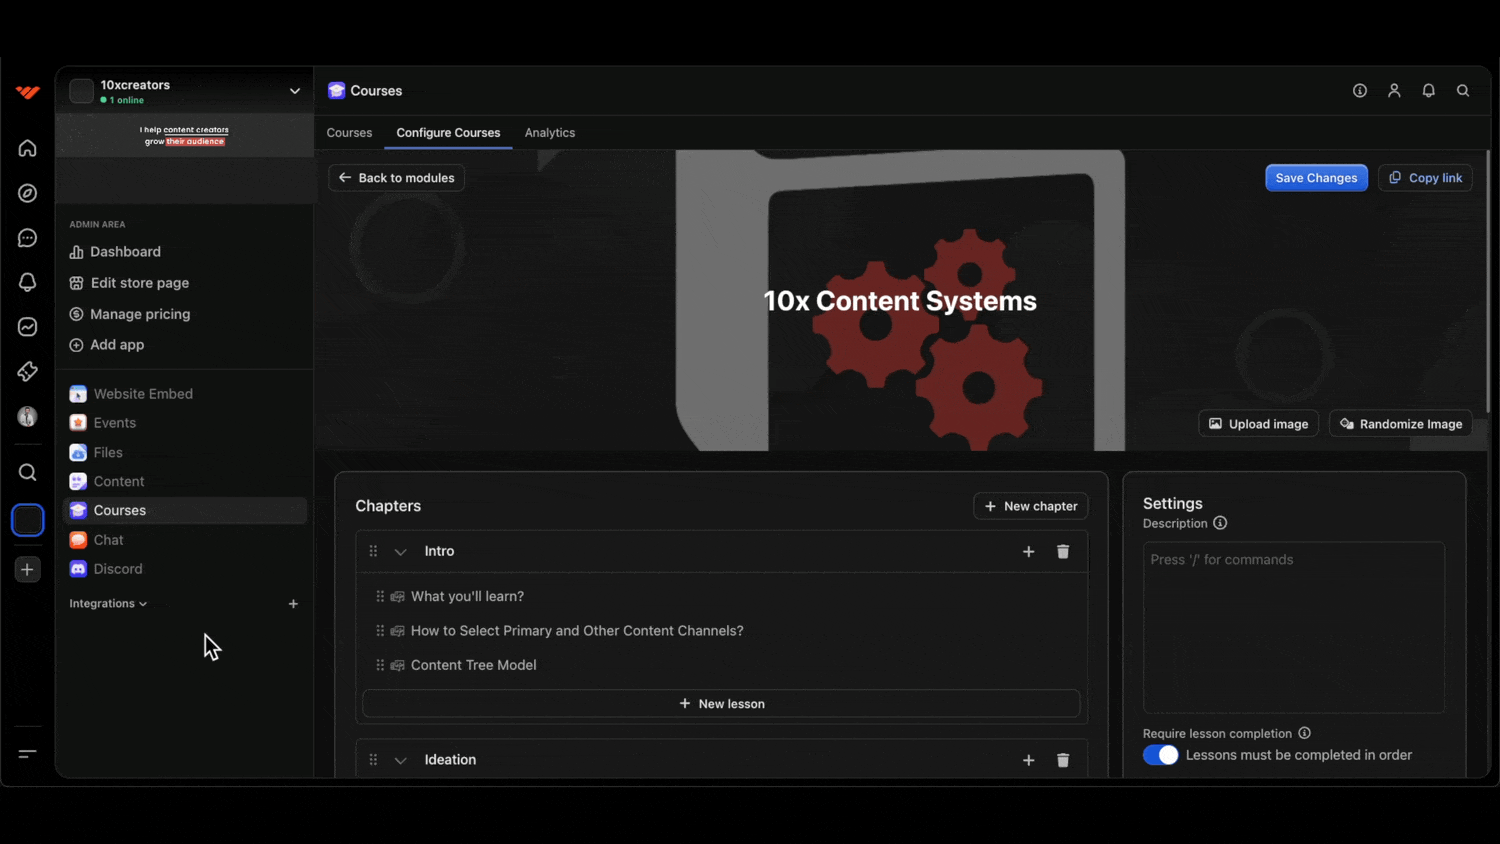Open the Home icon in left rail
Image resolution: width=1500 pixels, height=844 pixels.
(x=28, y=148)
